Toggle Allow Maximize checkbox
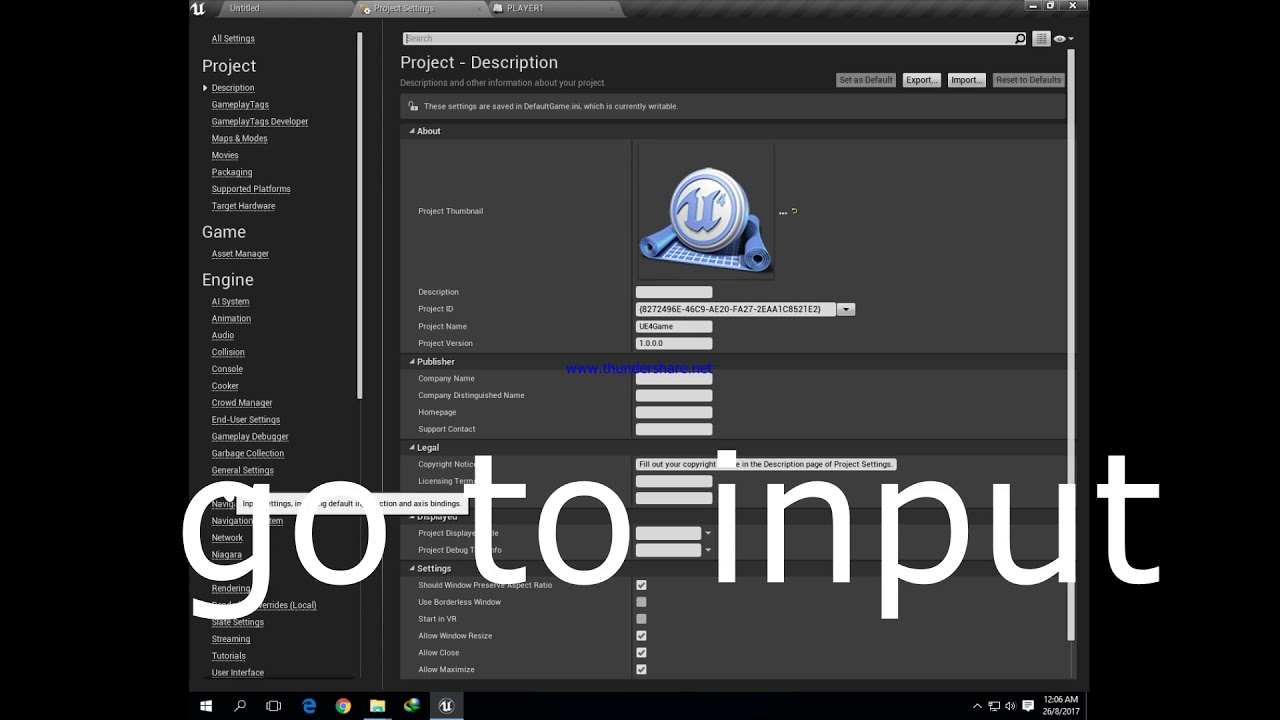The height and width of the screenshot is (720, 1280). (641, 670)
